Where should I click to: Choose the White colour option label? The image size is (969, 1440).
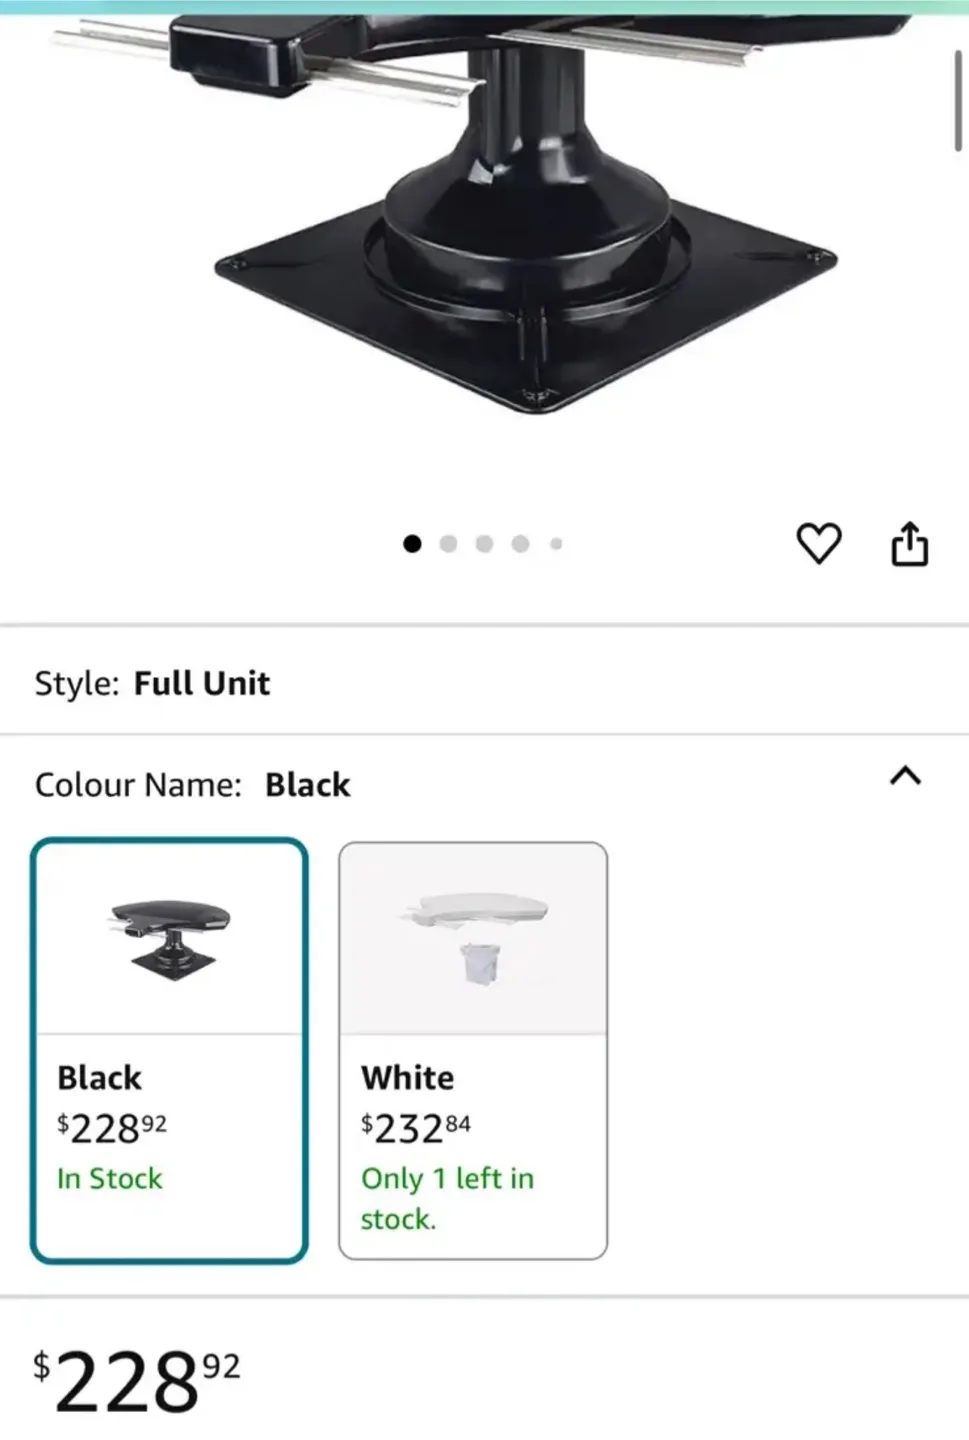[407, 1077]
